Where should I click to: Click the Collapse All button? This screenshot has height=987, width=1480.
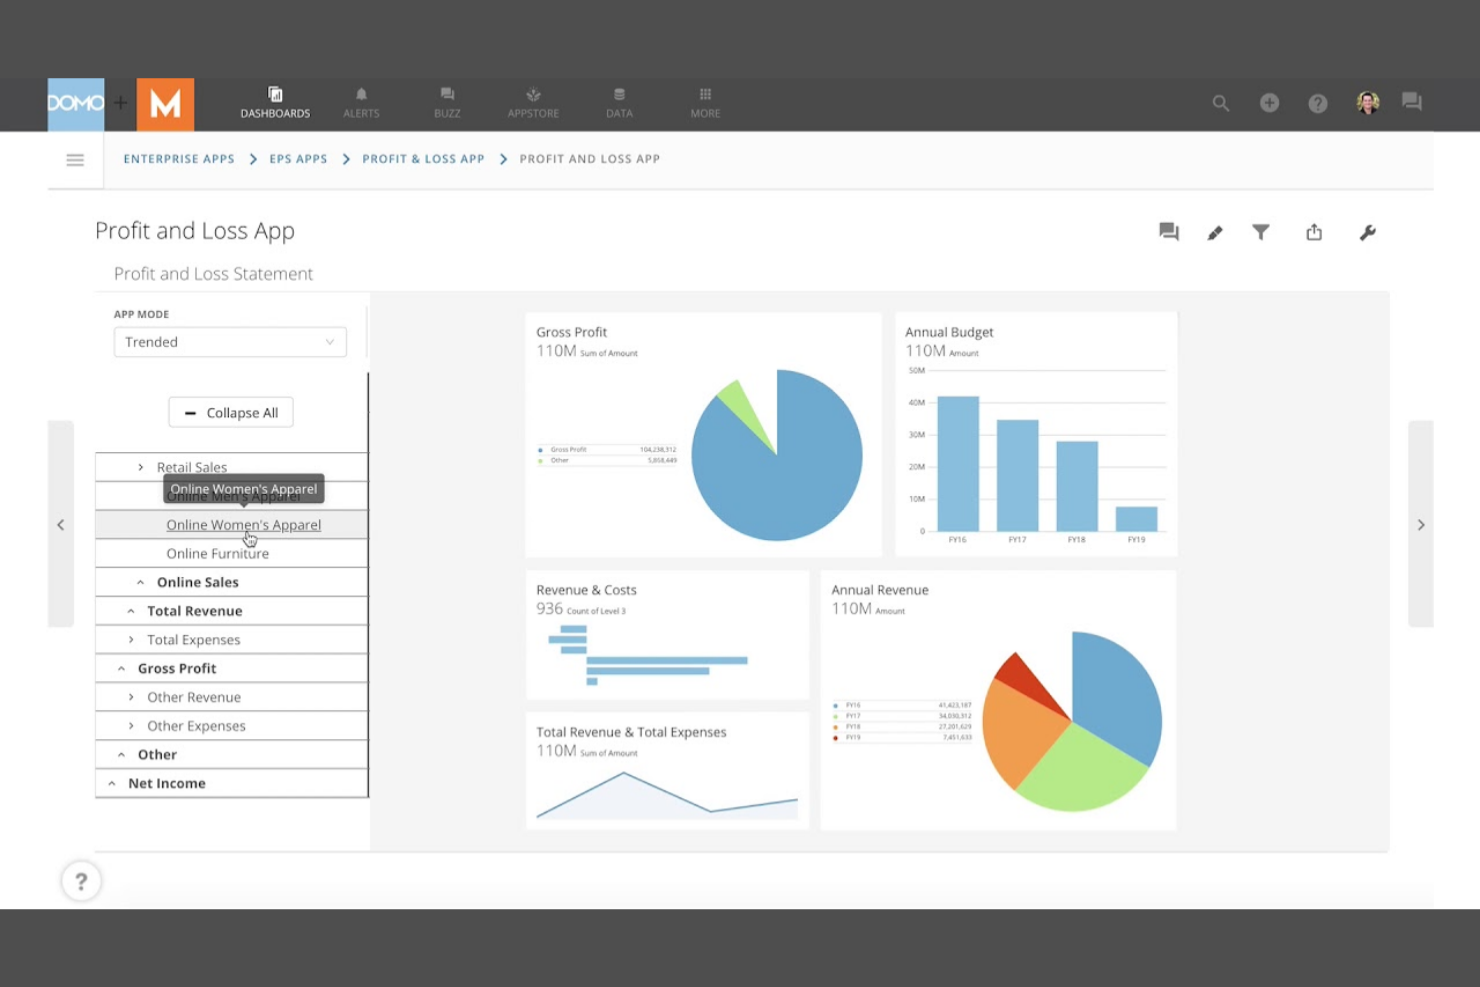click(231, 412)
